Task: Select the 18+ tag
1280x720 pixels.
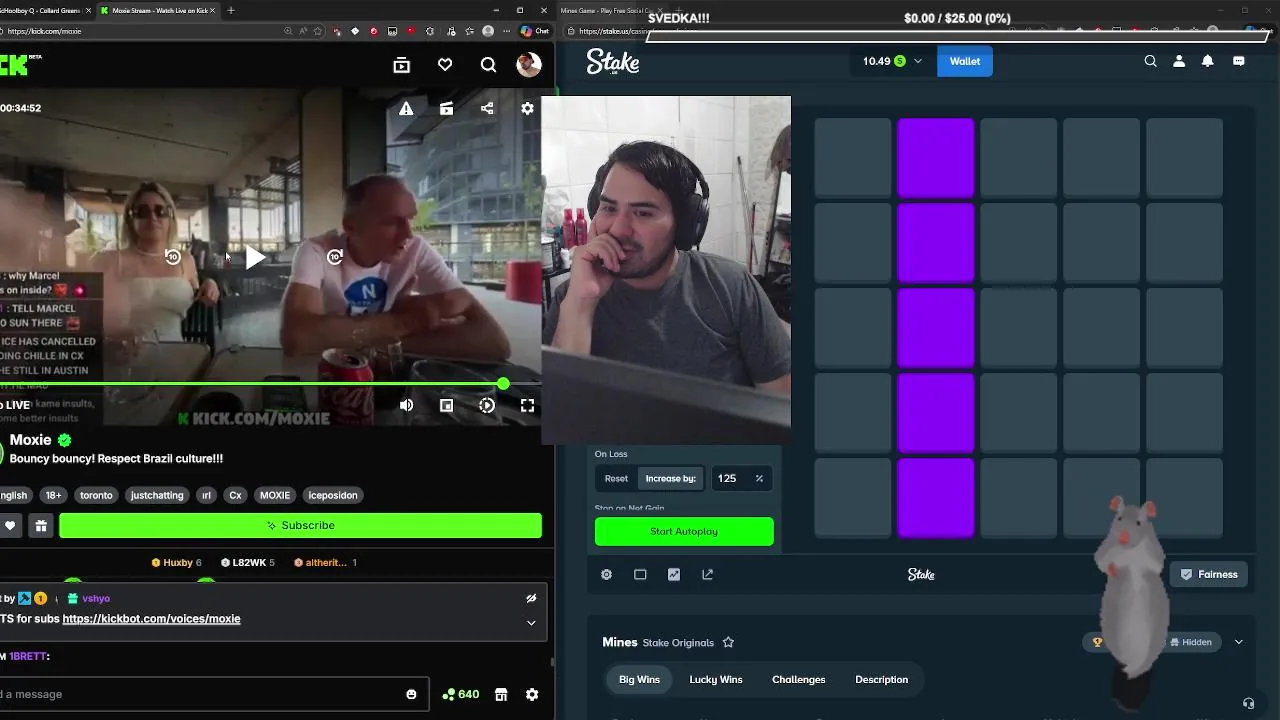Action: tap(53, 495)
